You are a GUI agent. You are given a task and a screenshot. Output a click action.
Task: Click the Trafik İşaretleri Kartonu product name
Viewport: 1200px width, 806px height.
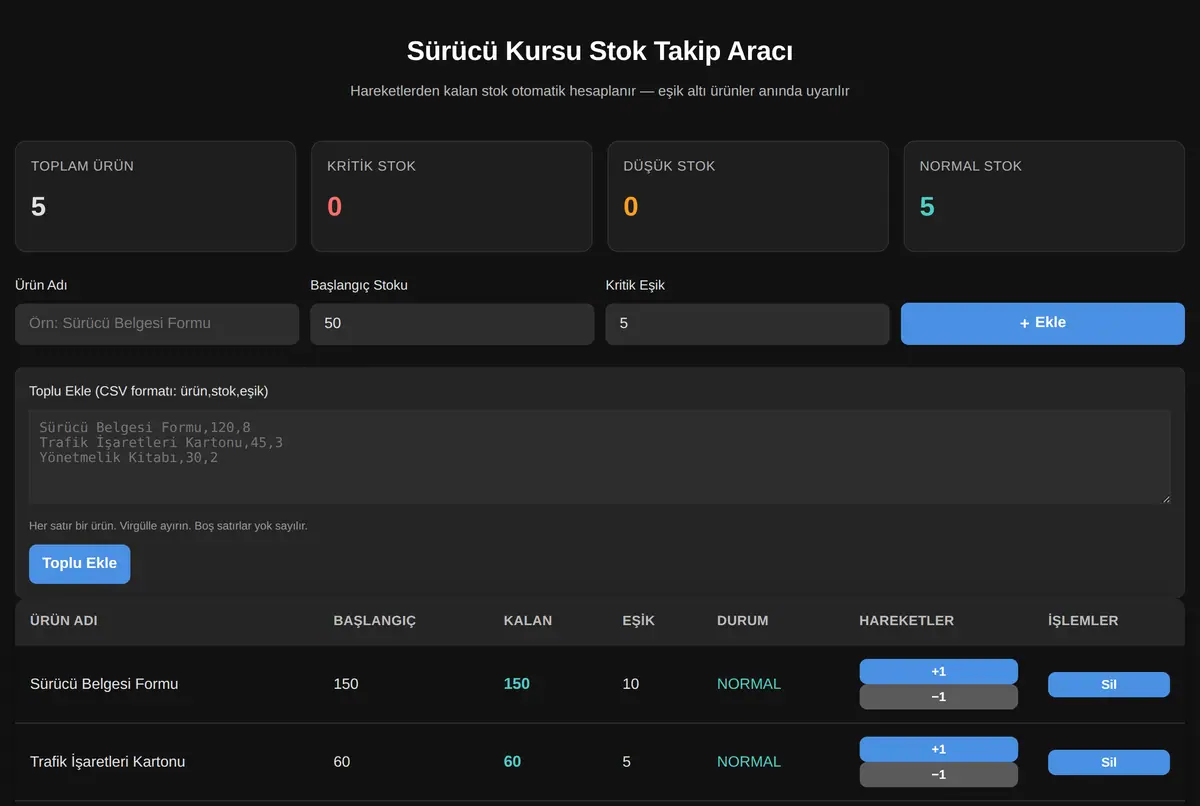tap(107, 762)
